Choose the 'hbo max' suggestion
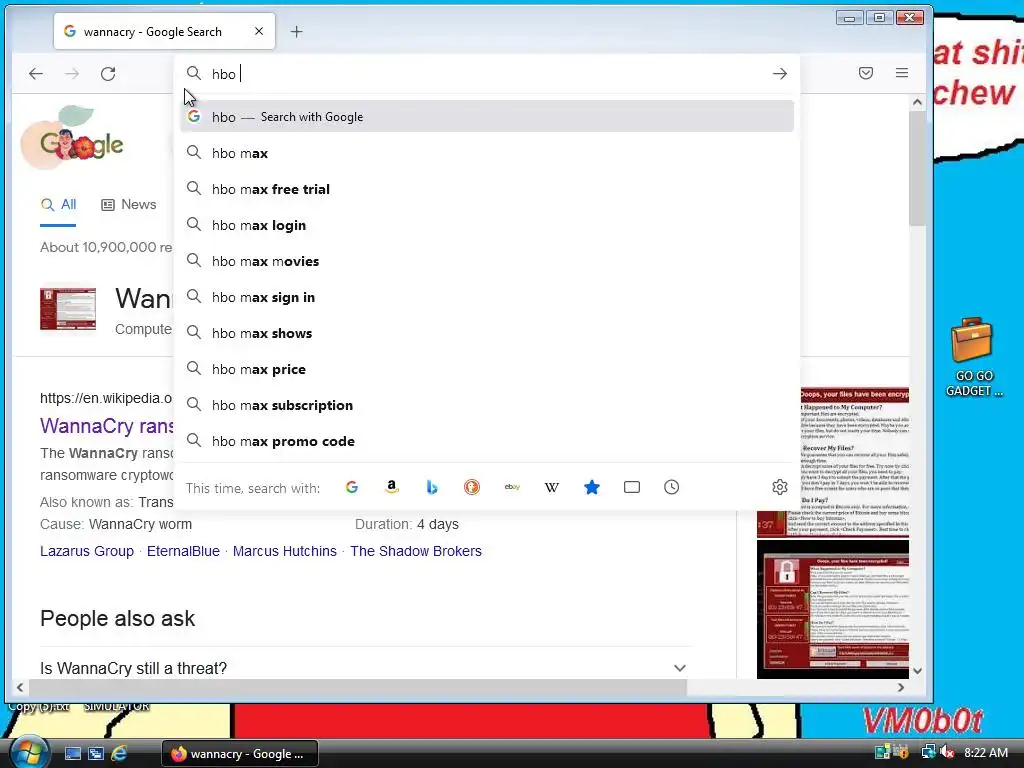The image size is (1024, 768). 487,153
